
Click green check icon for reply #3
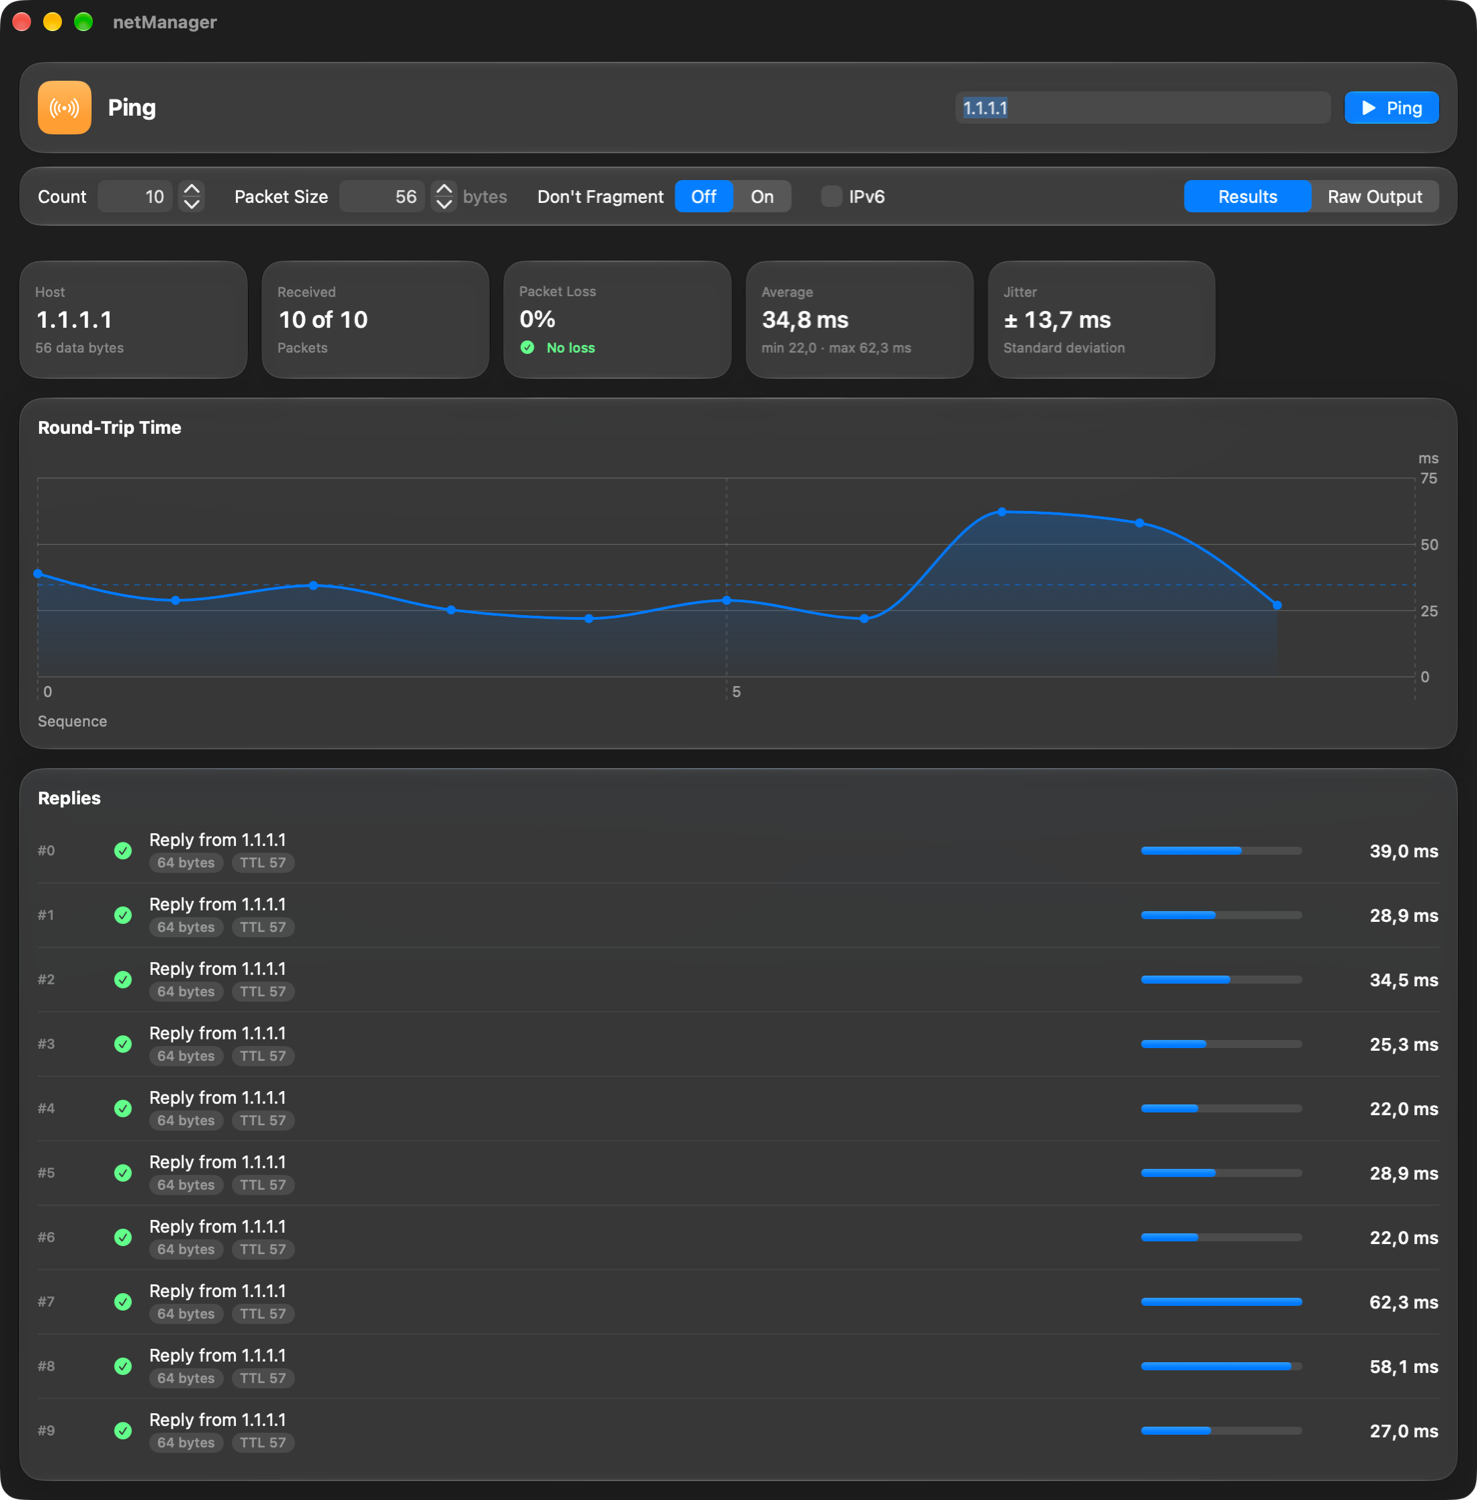pyautogui.click(x=123, y=1044)
